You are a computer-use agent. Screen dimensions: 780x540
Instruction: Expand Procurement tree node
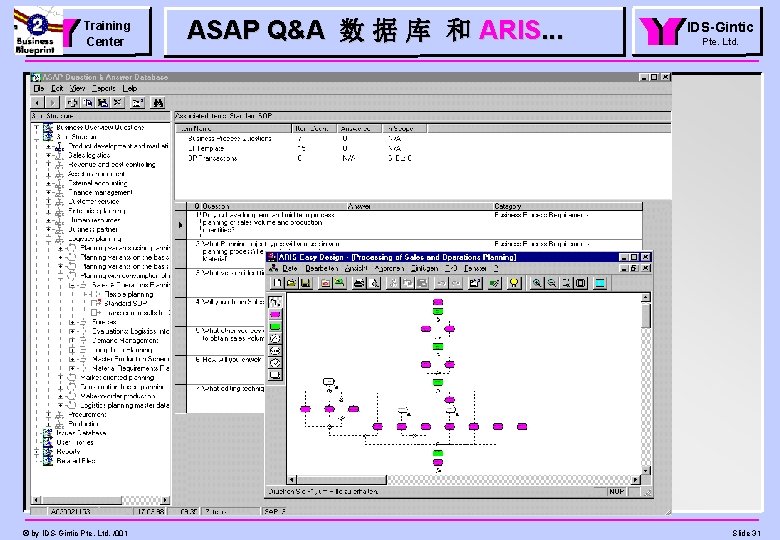point(48,414)
